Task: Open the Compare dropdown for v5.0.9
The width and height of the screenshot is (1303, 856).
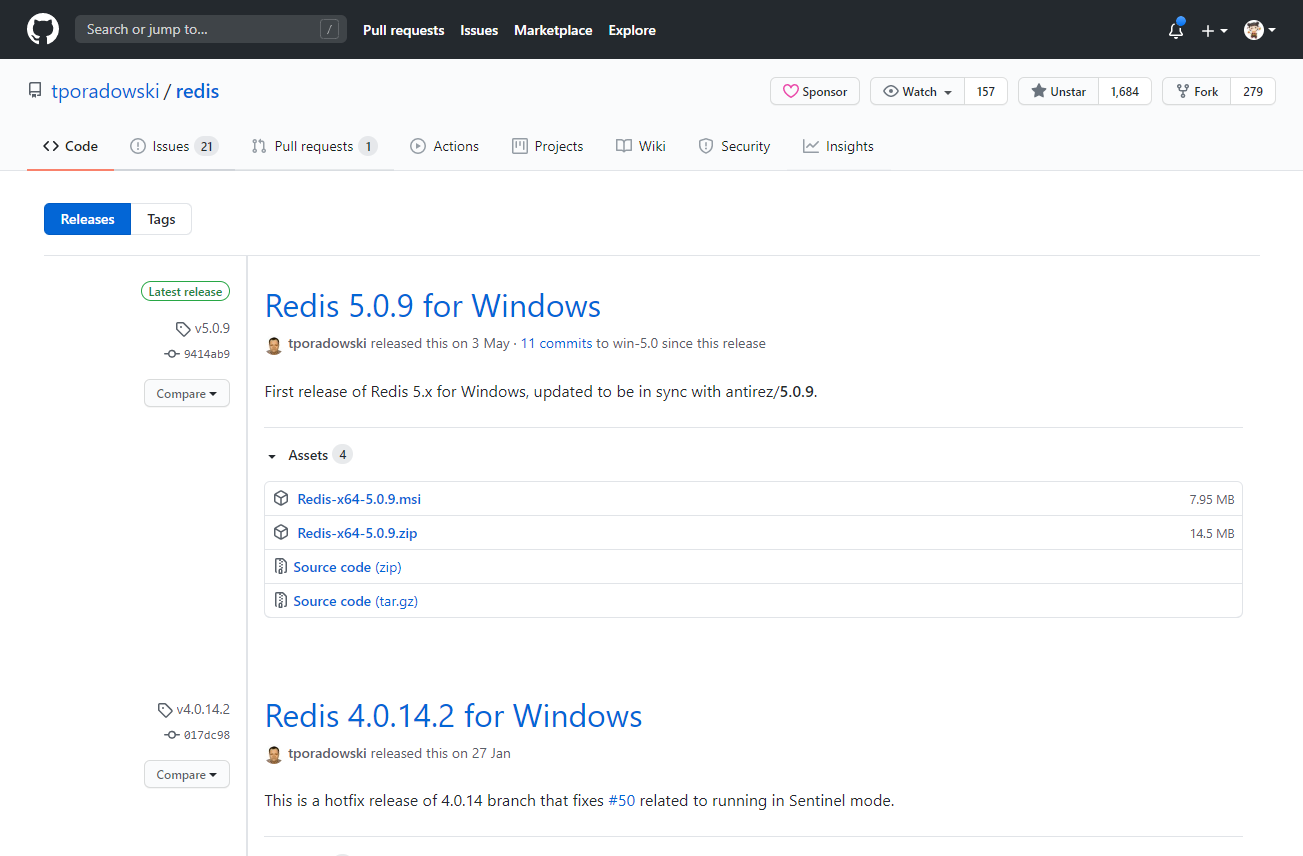Action: (187, 393)
